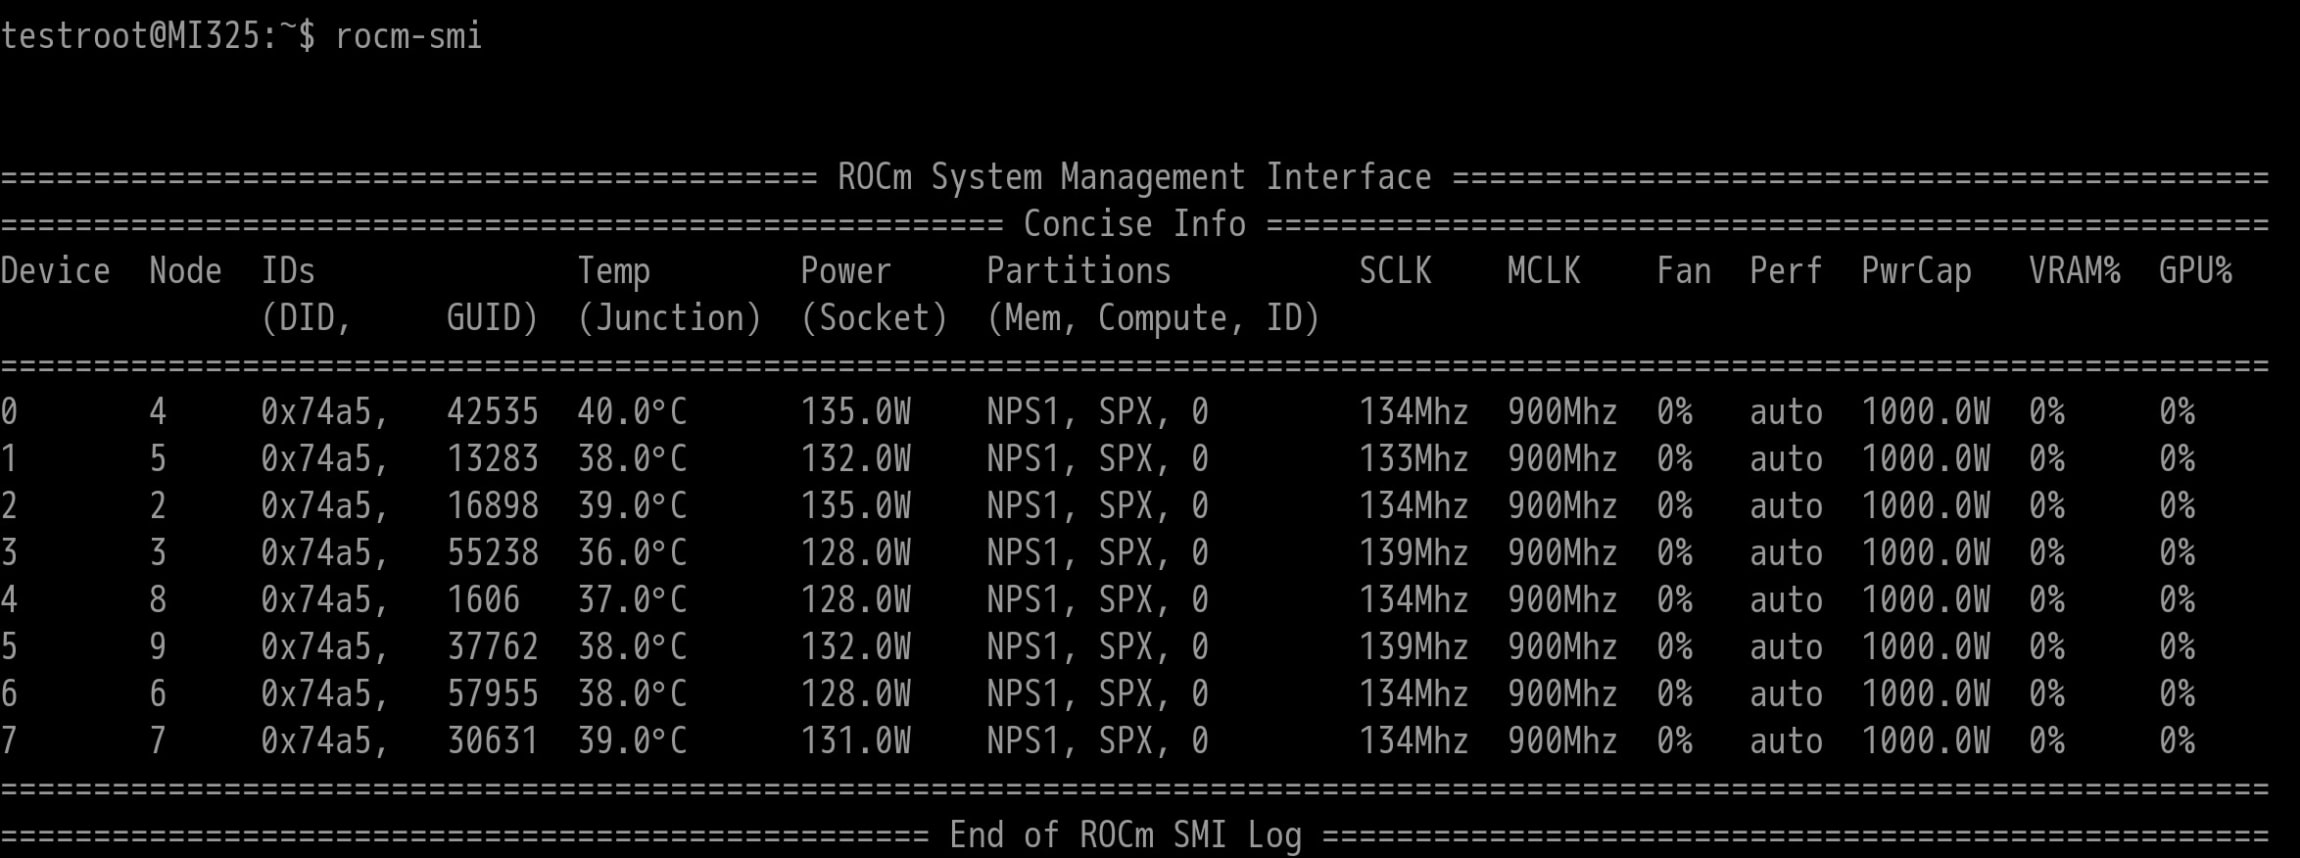Select GUID value 16898

tap(492, 506)
